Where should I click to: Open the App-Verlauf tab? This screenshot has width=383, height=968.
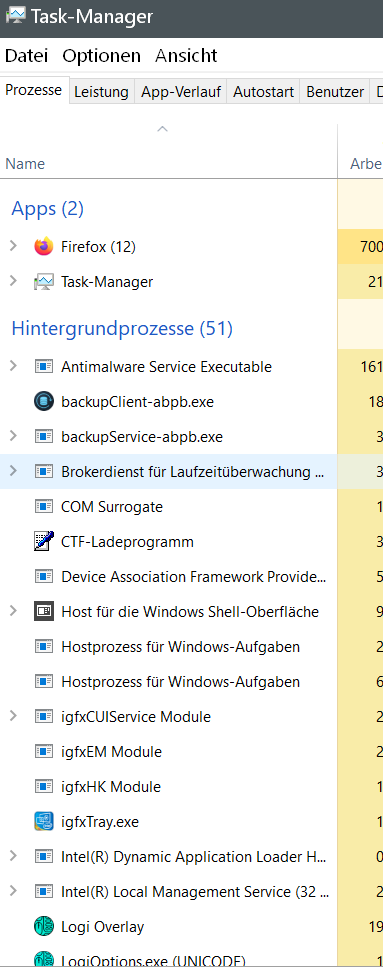(x=180, y=92)
